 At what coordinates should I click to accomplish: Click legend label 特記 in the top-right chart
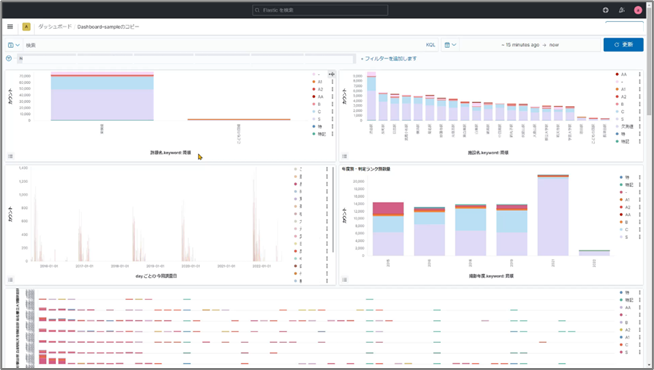(x=625, y=141)
